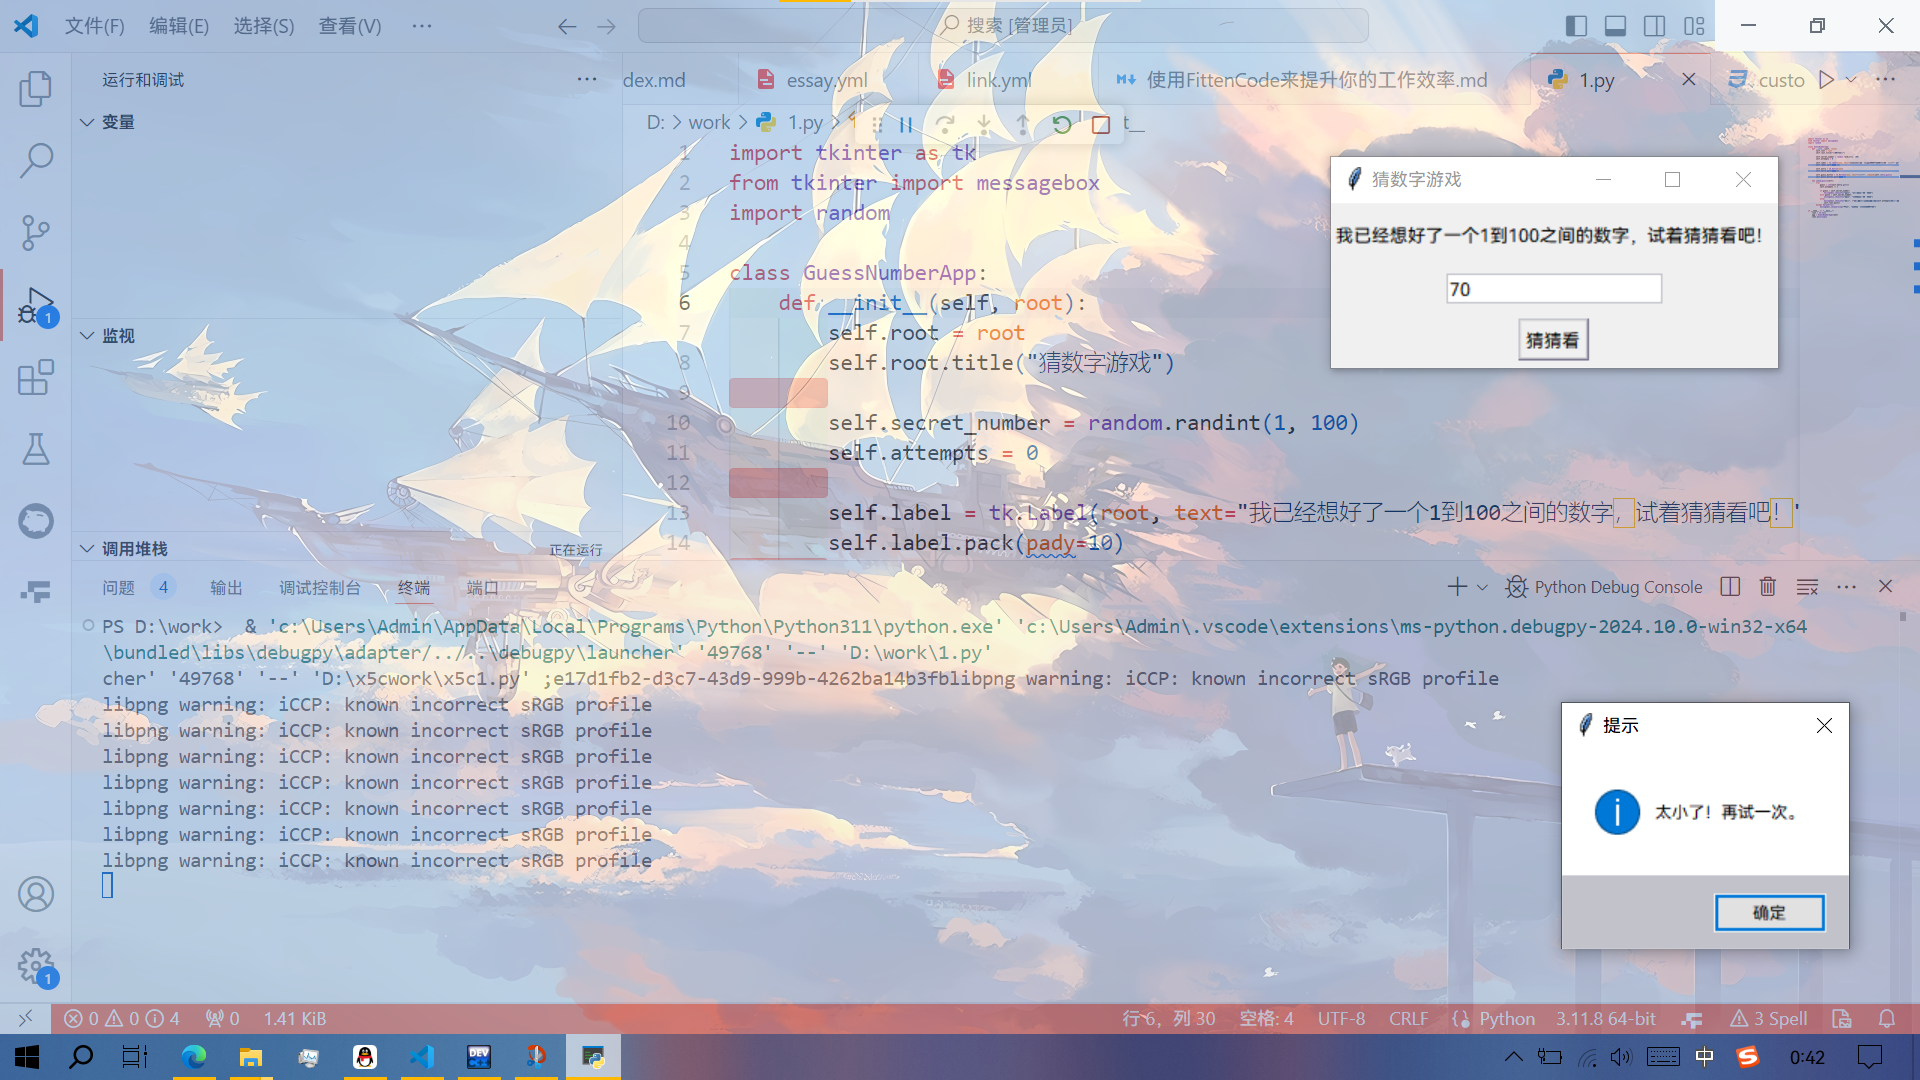
Task: Click the debug Step Out button
Action: point(1022,125)
